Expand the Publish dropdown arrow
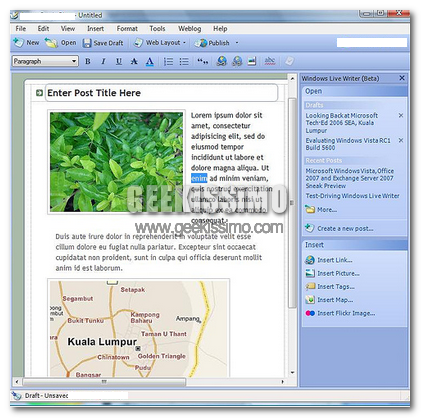The height and width of the screenshot is (418, 421). click(x=237, y=43)
